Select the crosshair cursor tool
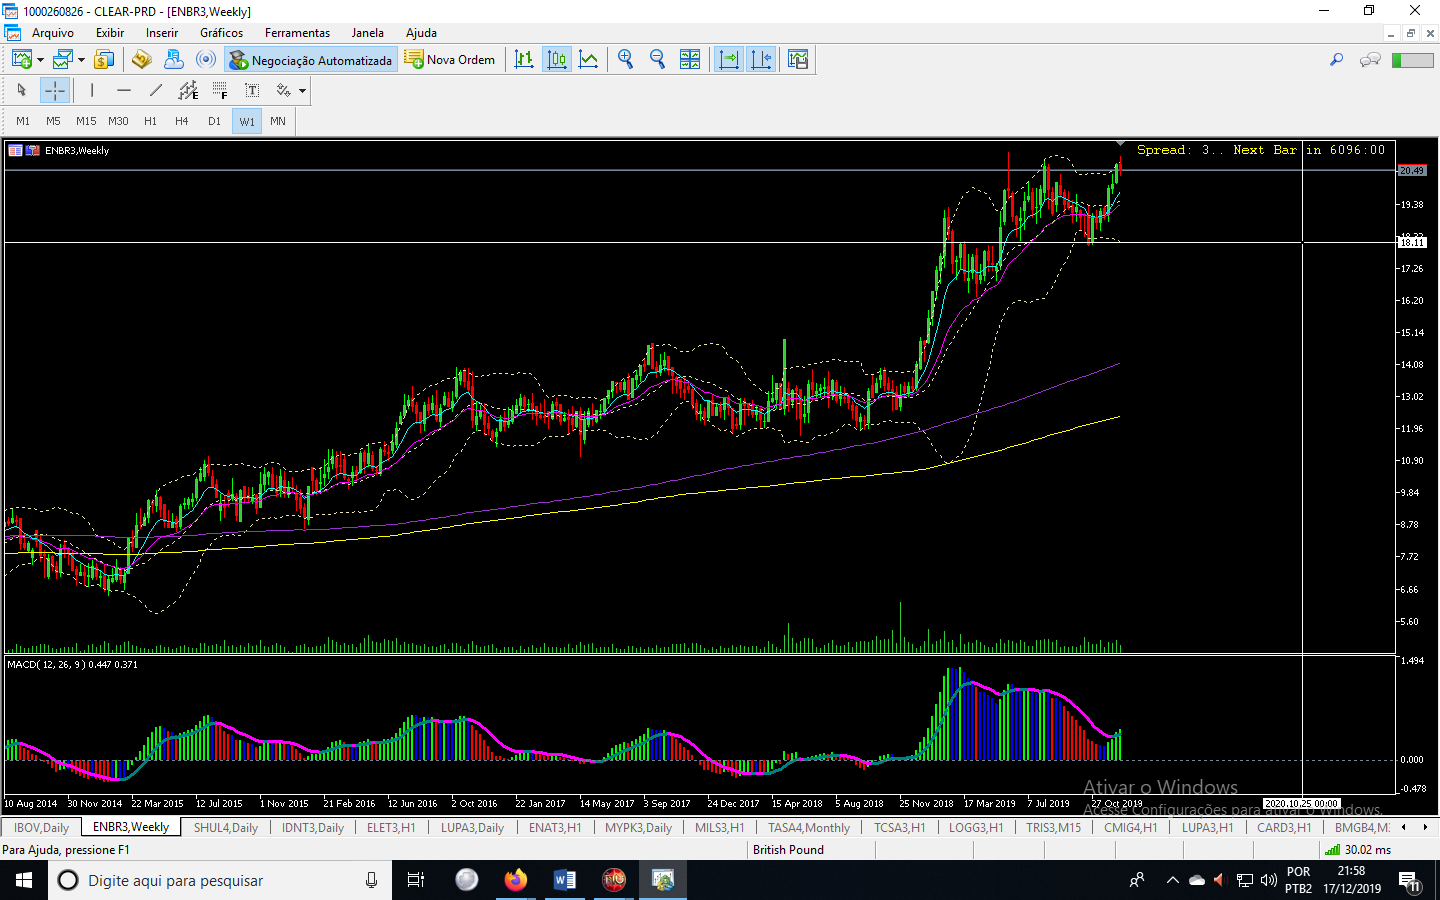The height and width of the screenshot is (900, 1440). pos(54,91)
